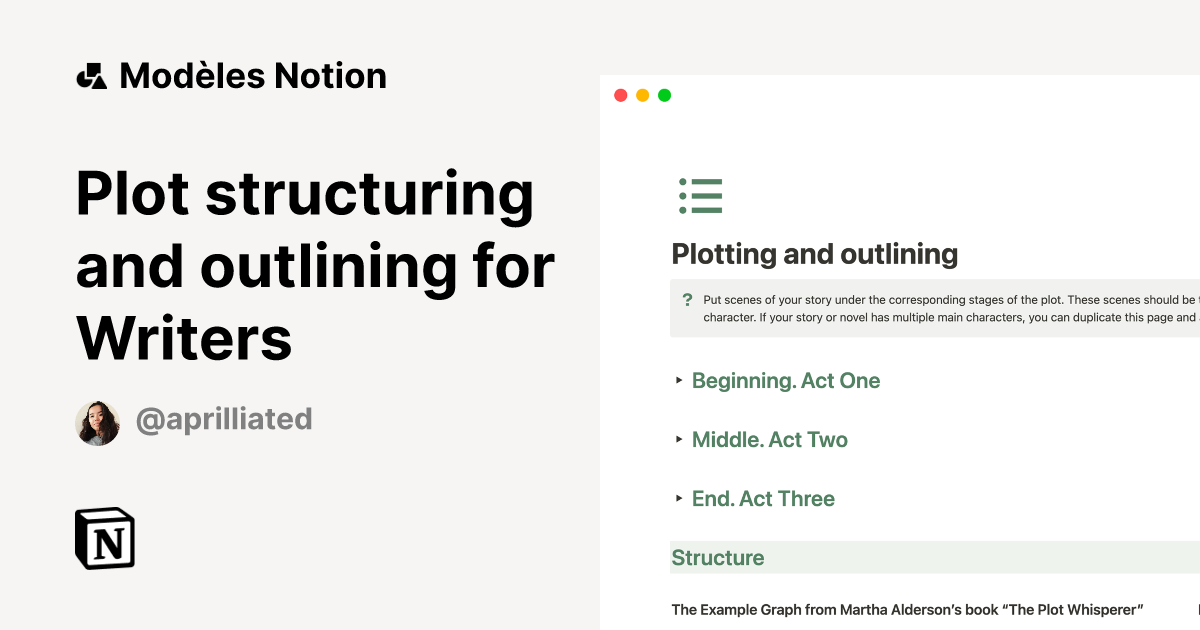
Task: Open the green list page icon
Action: coord(701,196)
